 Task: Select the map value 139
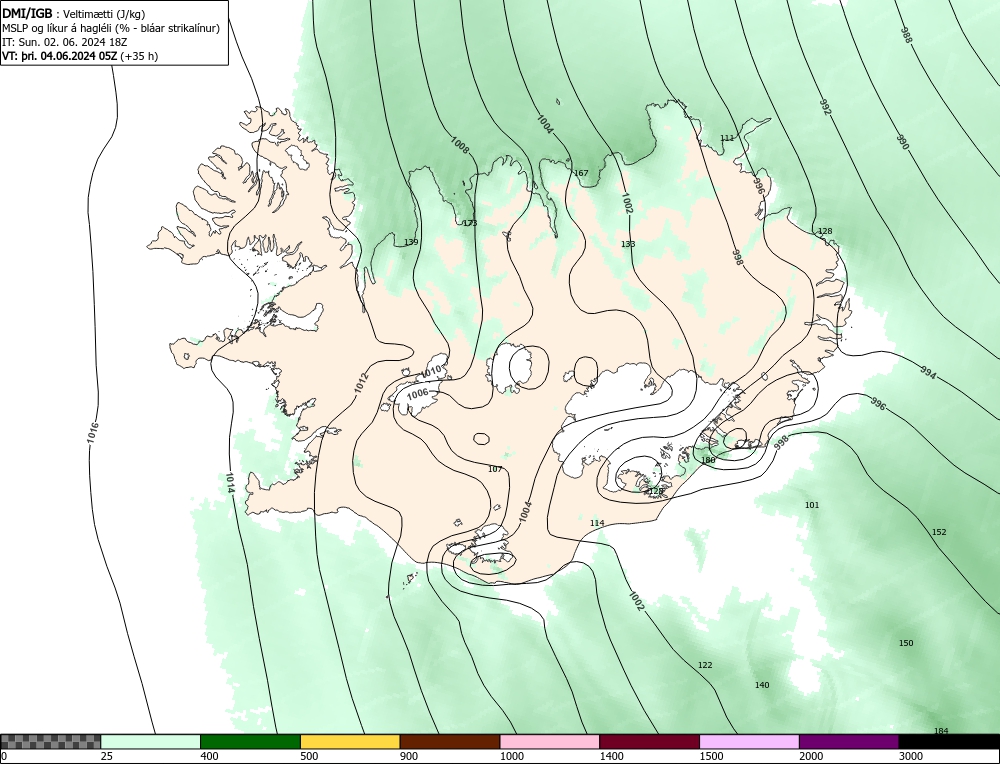411,242
